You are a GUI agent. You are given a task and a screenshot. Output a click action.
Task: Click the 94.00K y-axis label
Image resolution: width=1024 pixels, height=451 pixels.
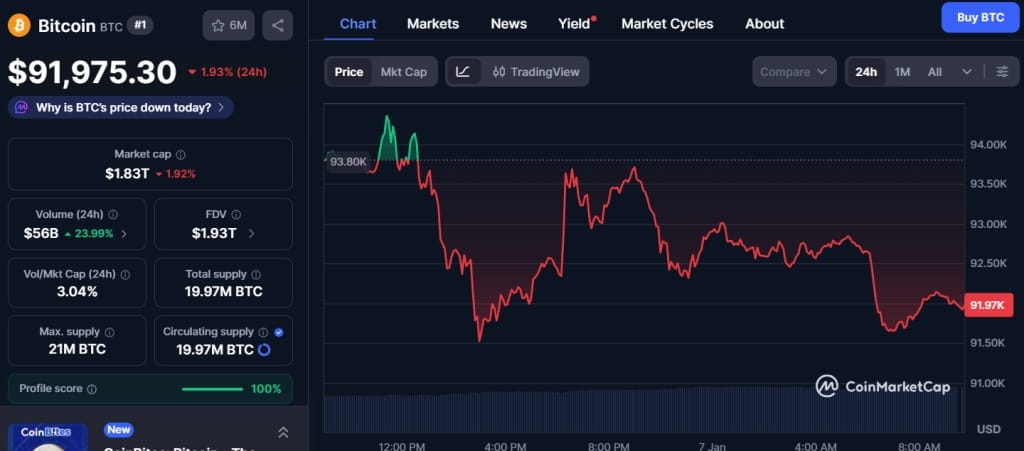pos(989,144)
